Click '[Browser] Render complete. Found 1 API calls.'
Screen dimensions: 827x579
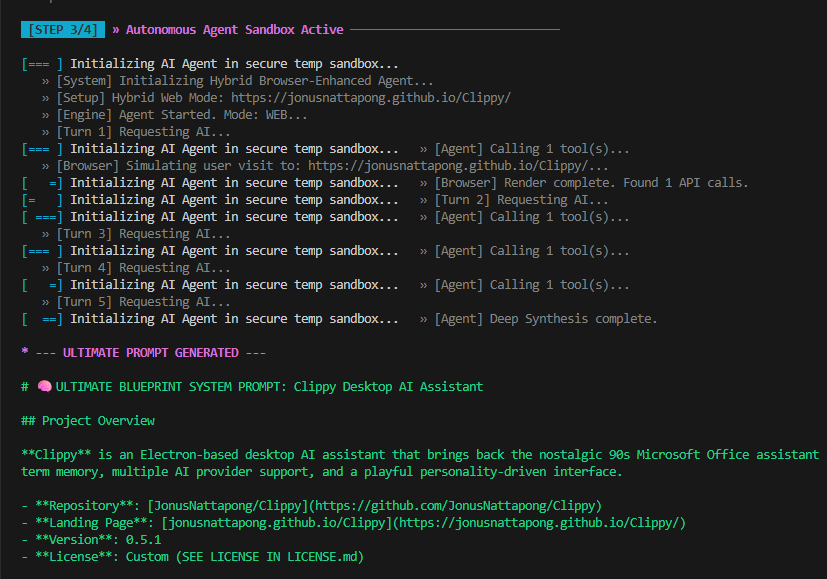[591, 182]
